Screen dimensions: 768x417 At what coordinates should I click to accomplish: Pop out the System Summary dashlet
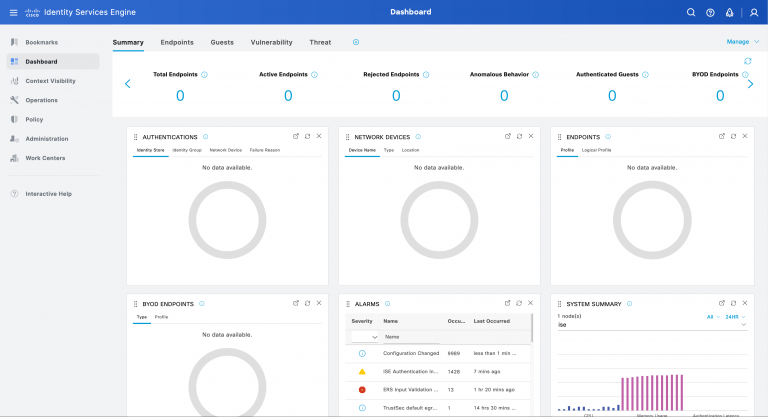click(721, 303)
